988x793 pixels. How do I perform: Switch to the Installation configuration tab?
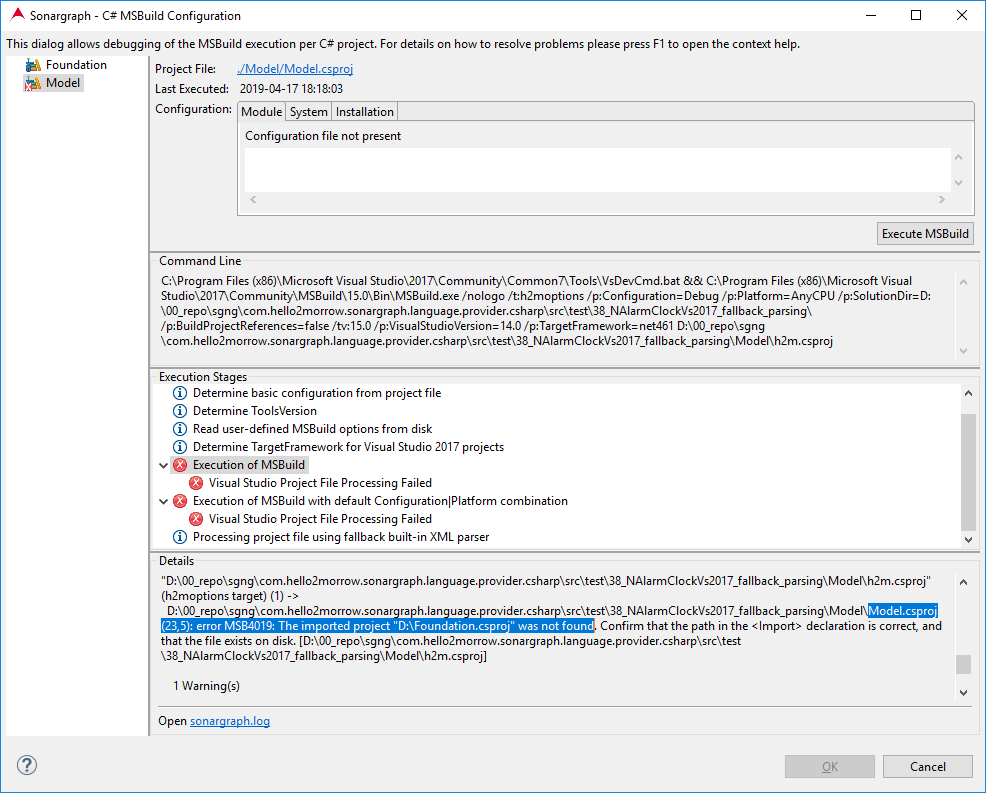pos(364,111)
